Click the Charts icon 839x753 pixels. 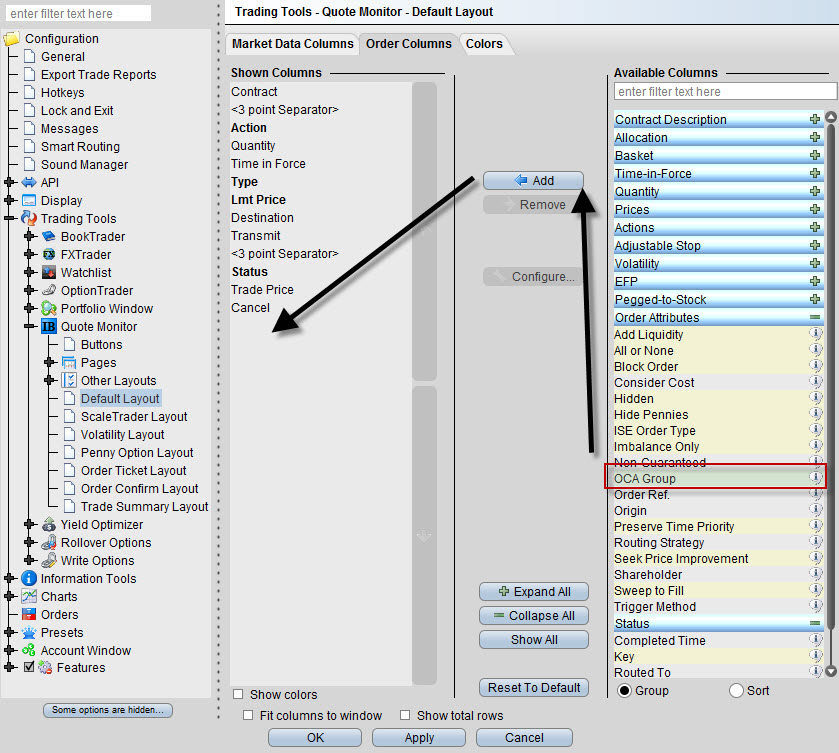coord(29,596)
